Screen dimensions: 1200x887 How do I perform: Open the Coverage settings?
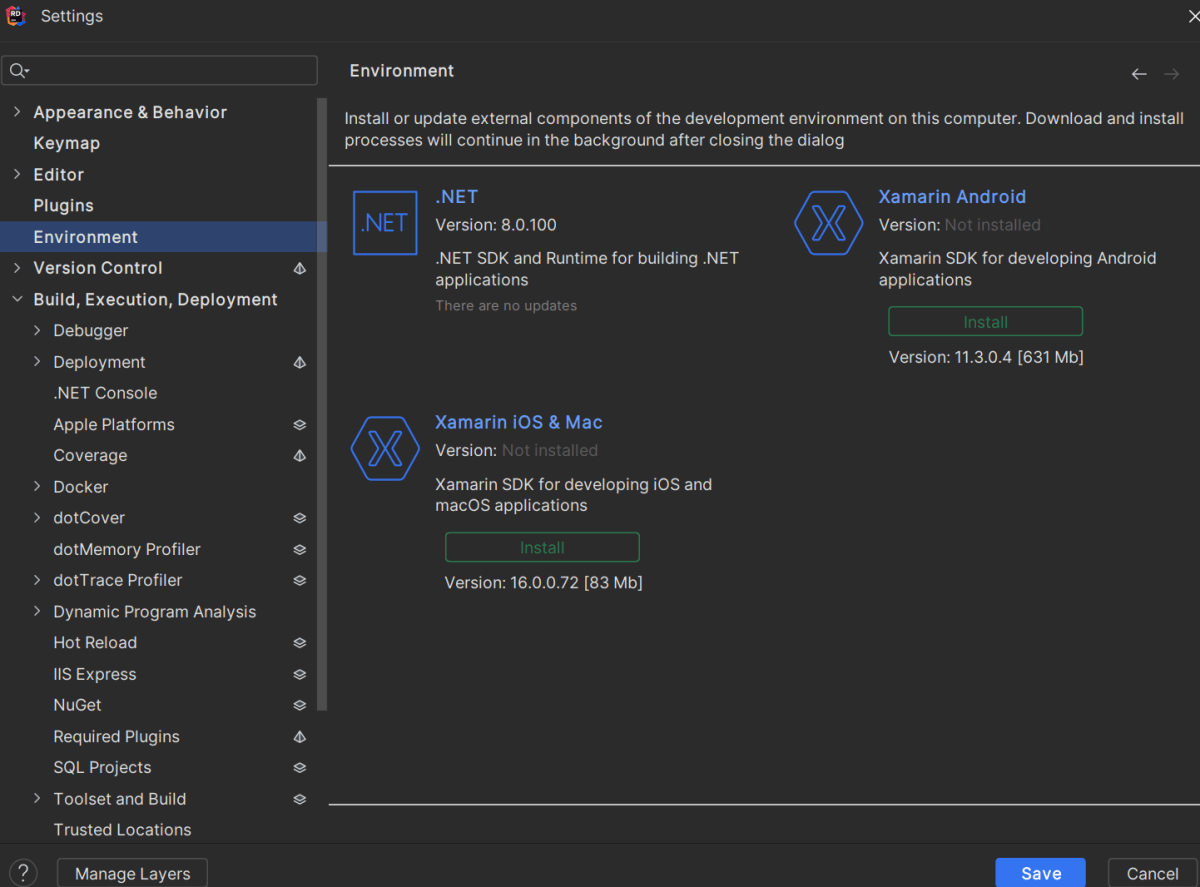[x=90, y=455]
